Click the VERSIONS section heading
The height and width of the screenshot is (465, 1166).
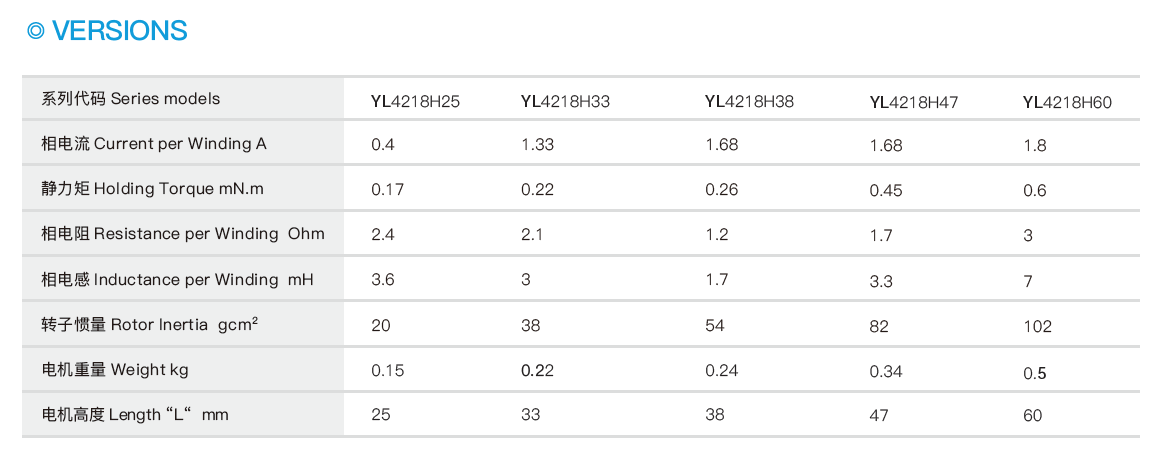pos(119,31)
